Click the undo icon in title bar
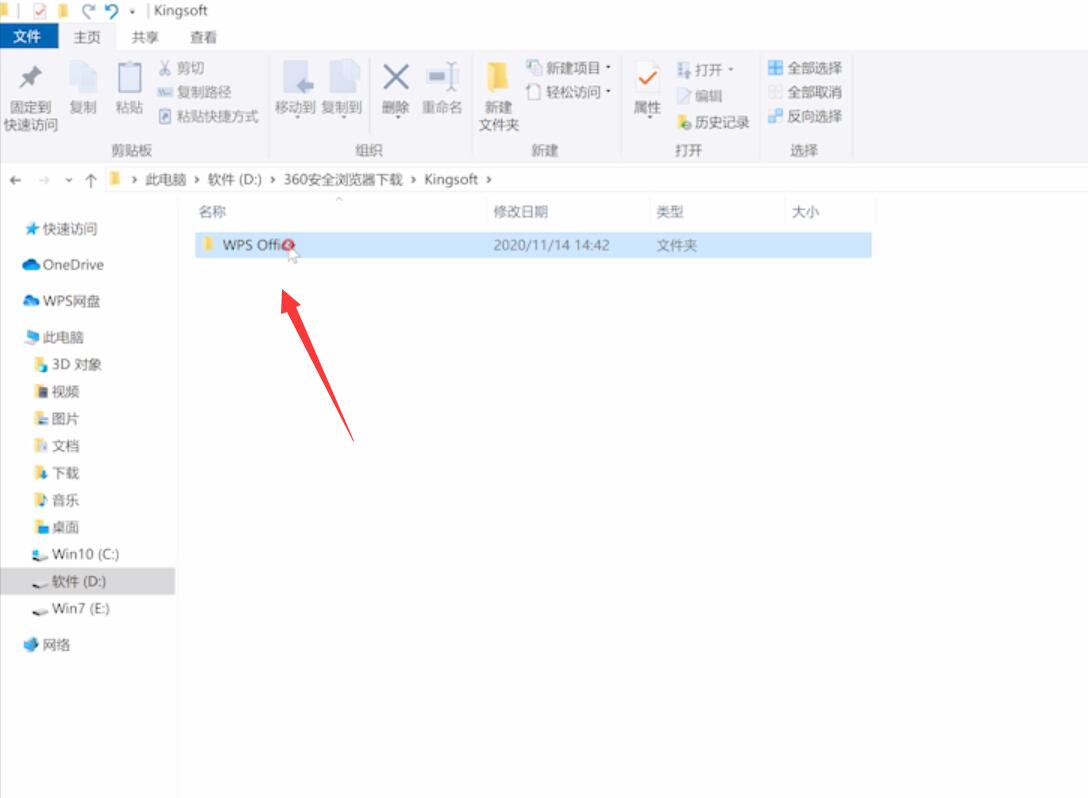 (111, 11)
